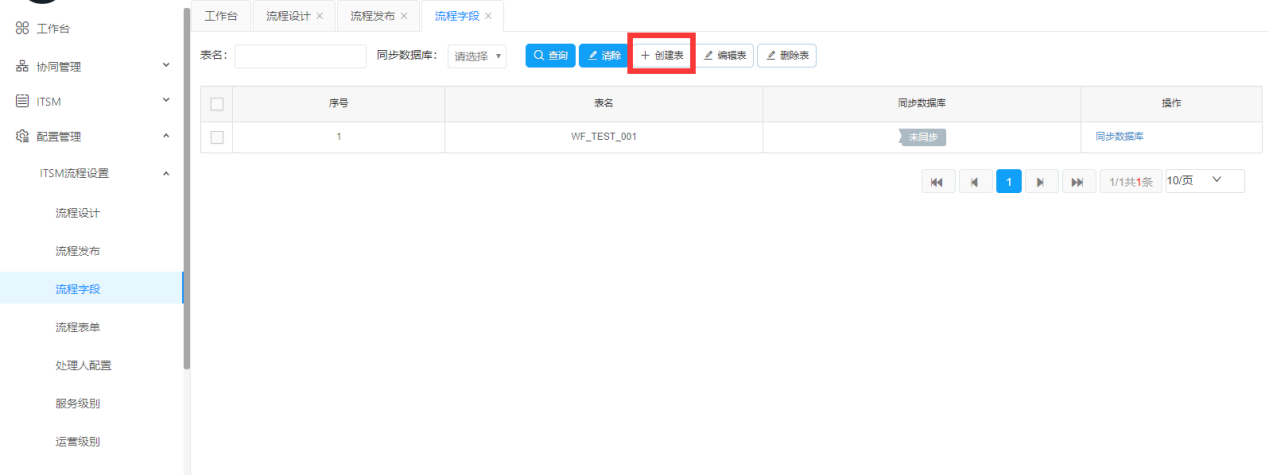The height and width of the screenshot is (475, 1269).
Task: Close the 流程设计 tab with its X
Action: [x=319, y=17]
